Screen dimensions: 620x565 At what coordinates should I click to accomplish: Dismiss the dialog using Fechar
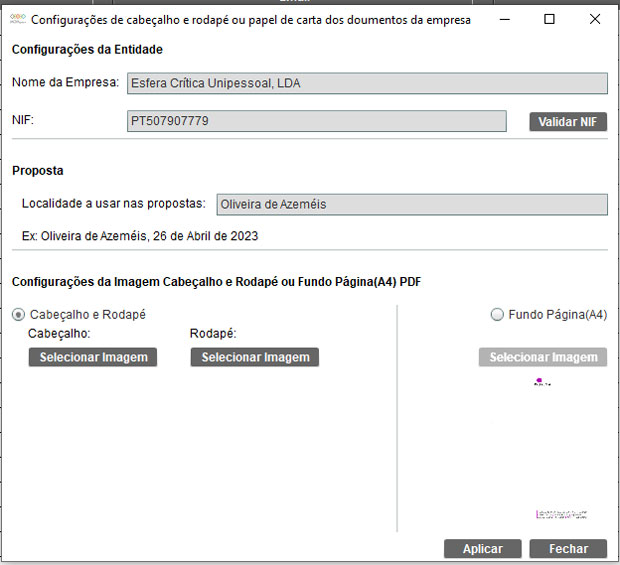coord(568,549)
